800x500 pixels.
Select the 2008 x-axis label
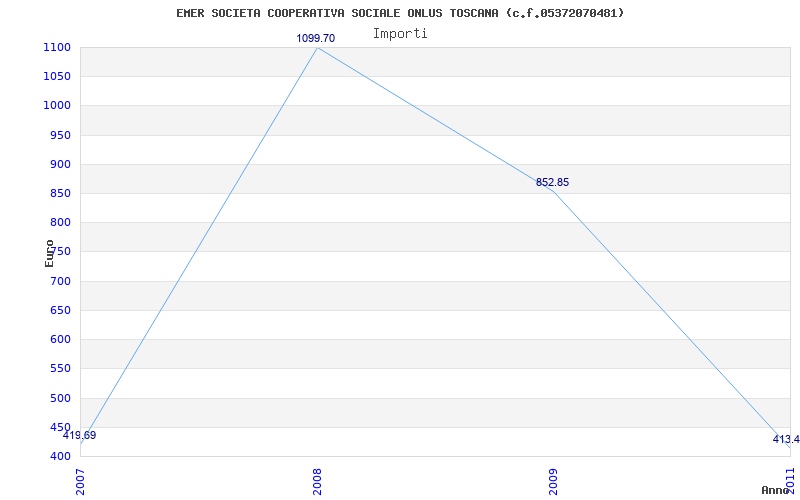pos(317,482)
